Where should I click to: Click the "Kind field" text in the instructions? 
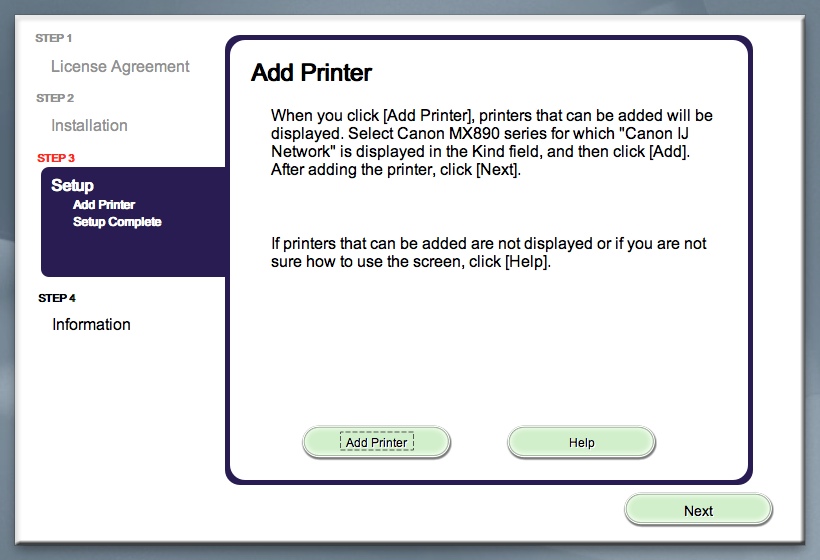[x=504, y=152]
